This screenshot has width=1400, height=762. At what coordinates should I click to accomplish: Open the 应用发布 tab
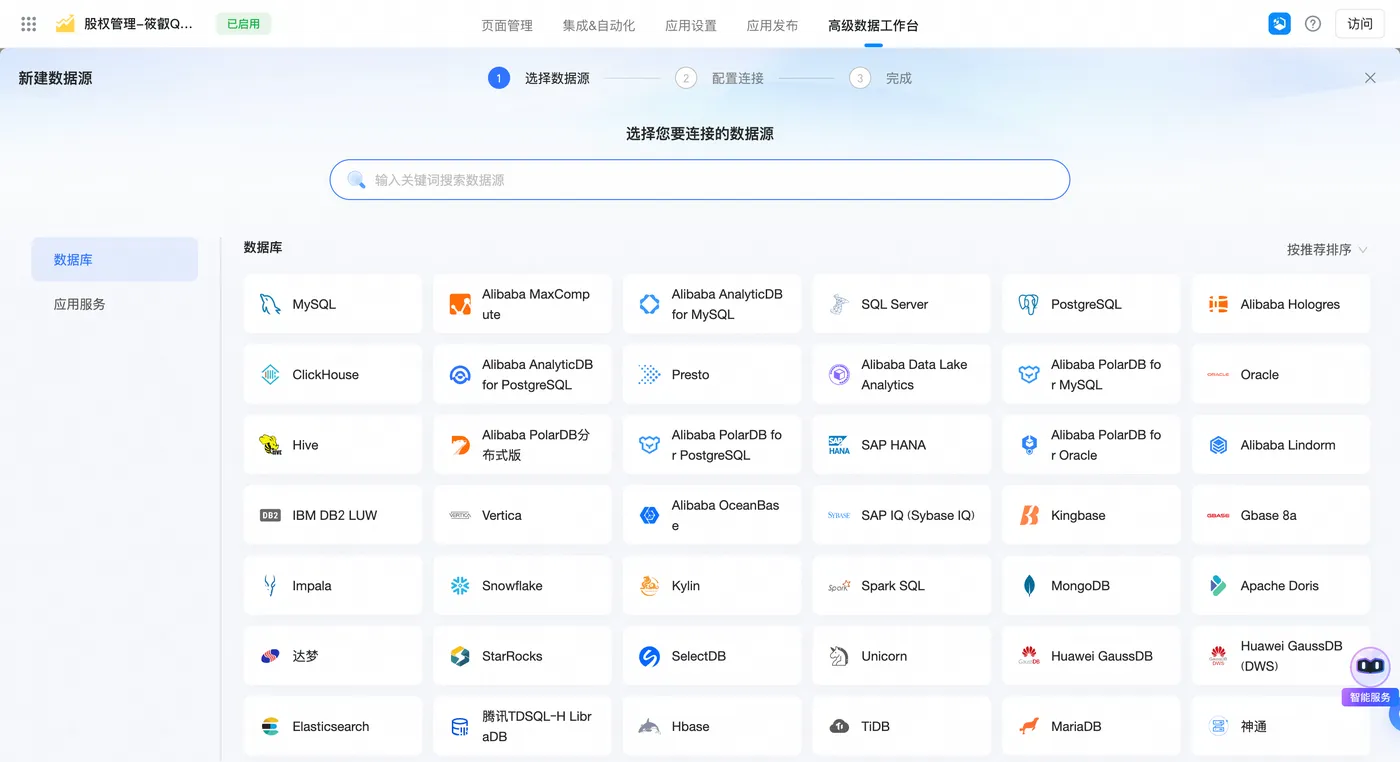[772, 25]
